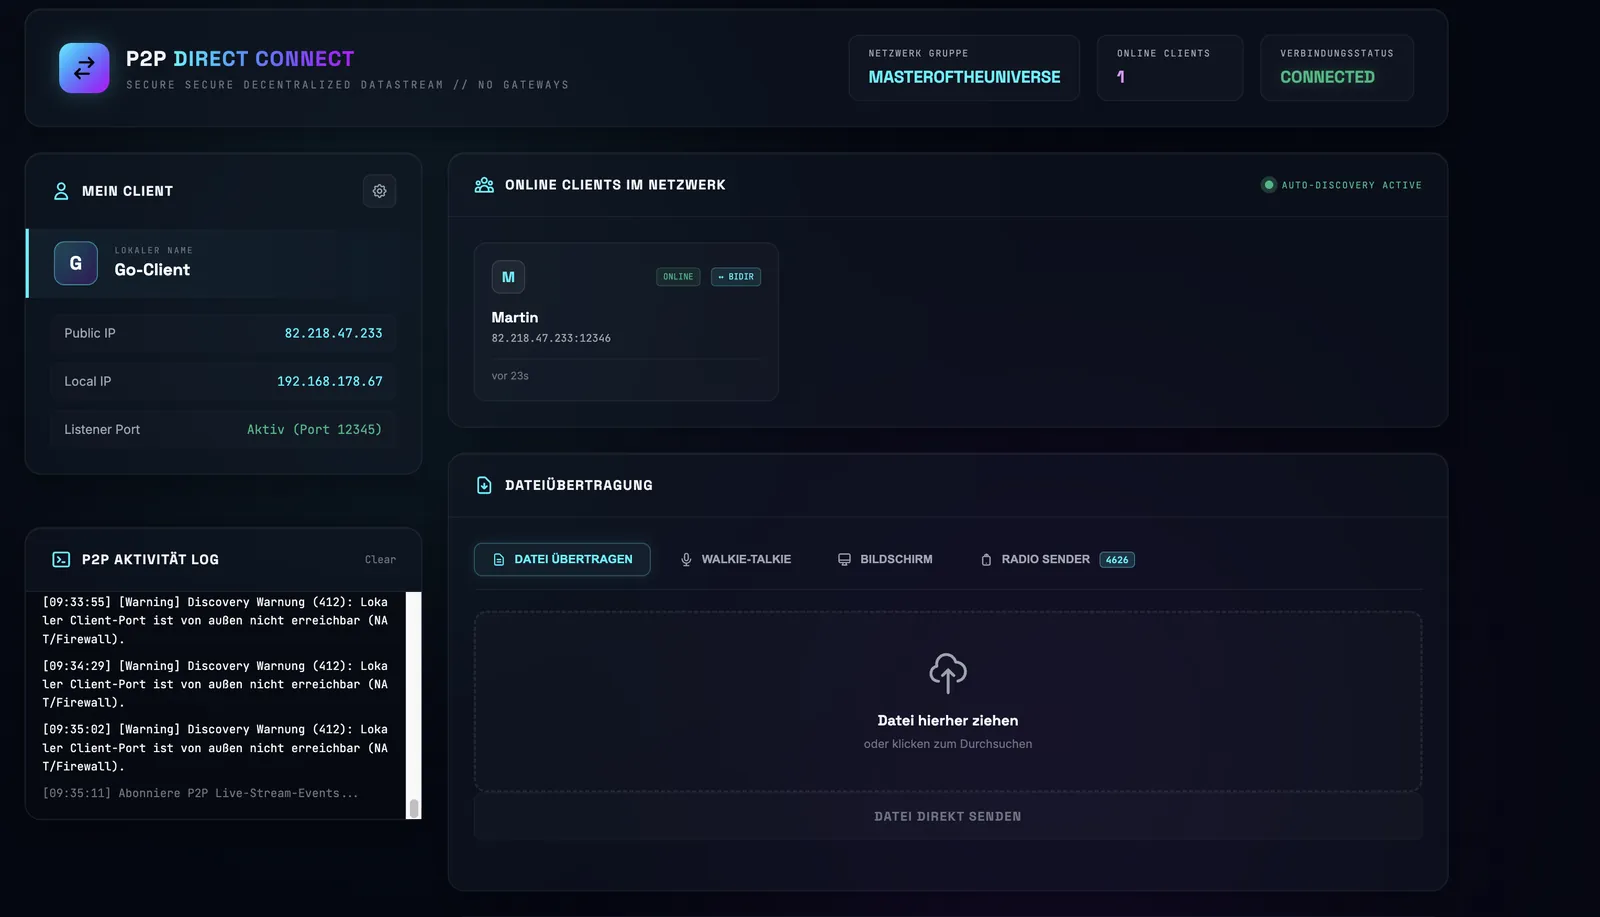Click the Auto-Discovery Active label
Image resolution: width=1600 pixels, height=917 pixels.
[x=1351, y=185]
